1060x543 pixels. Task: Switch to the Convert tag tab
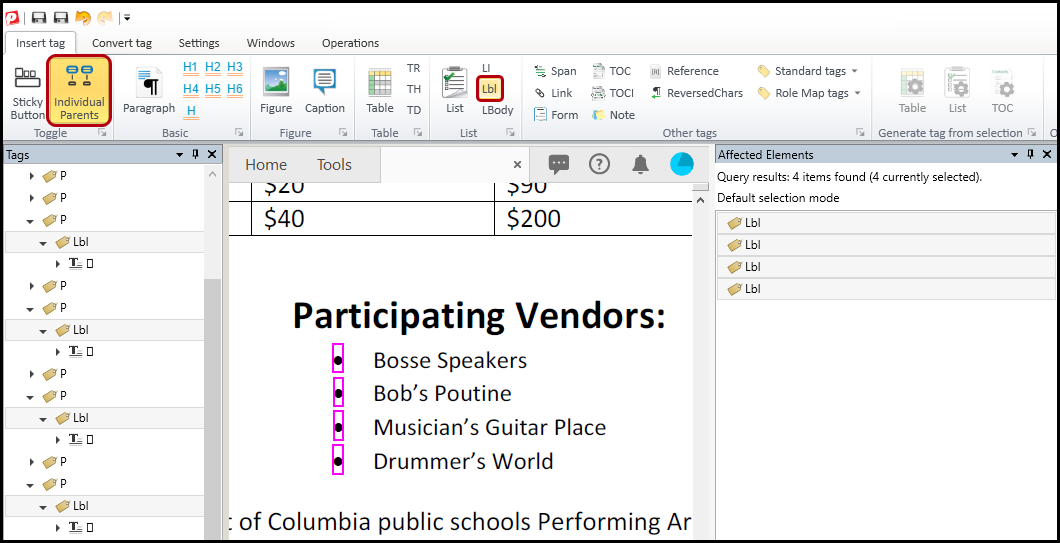[x=122, y=43]
